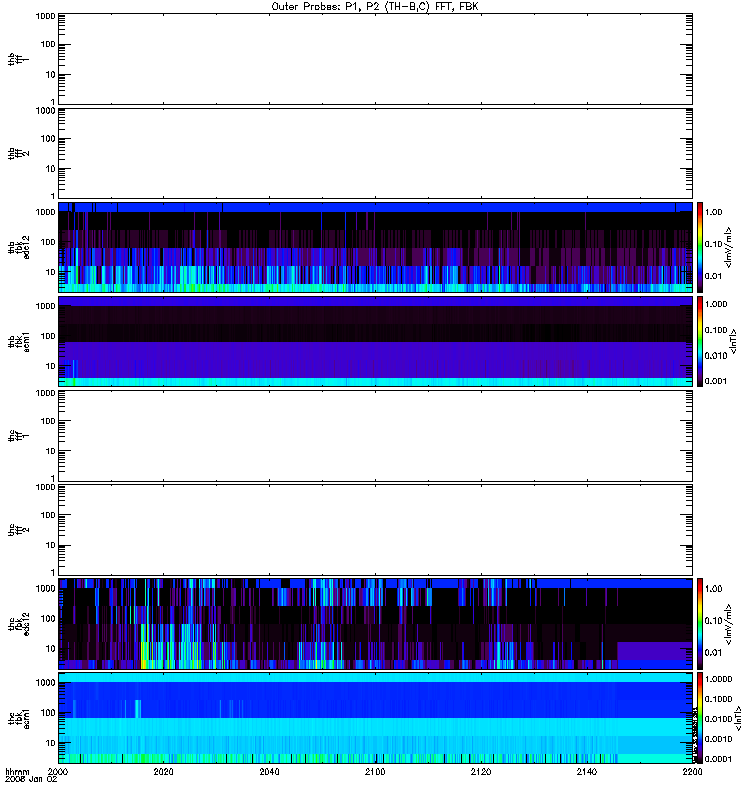Image resolution: width=750 pixels, height=800 pixels.
Task: Click the '<|mV/m|>' unit label beside thc edc12 color bar
Action: [x=729, y=624]
